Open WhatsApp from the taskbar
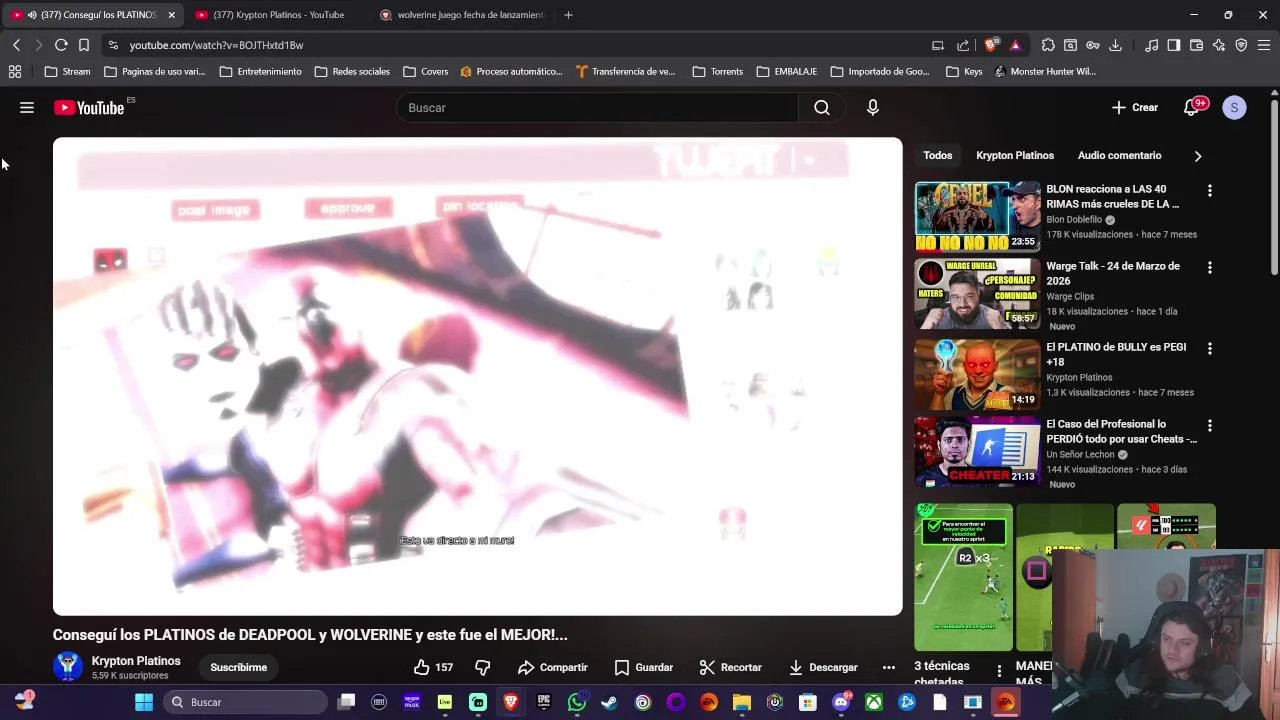Screen dimensions: 1280x720 (x=577, y=702)
